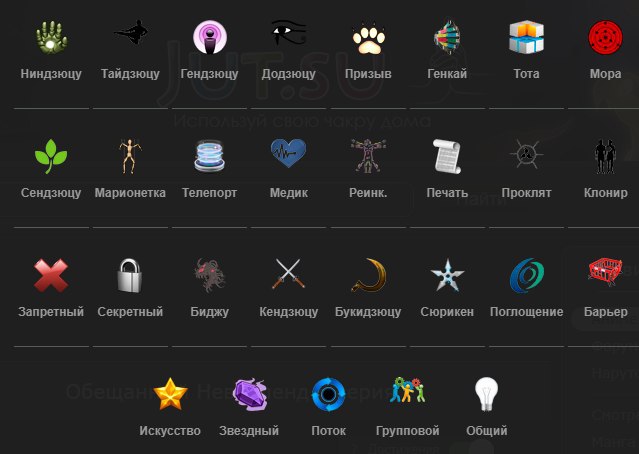
Task: Select the Телепорт portal icon
Action: tap(209, 156)
